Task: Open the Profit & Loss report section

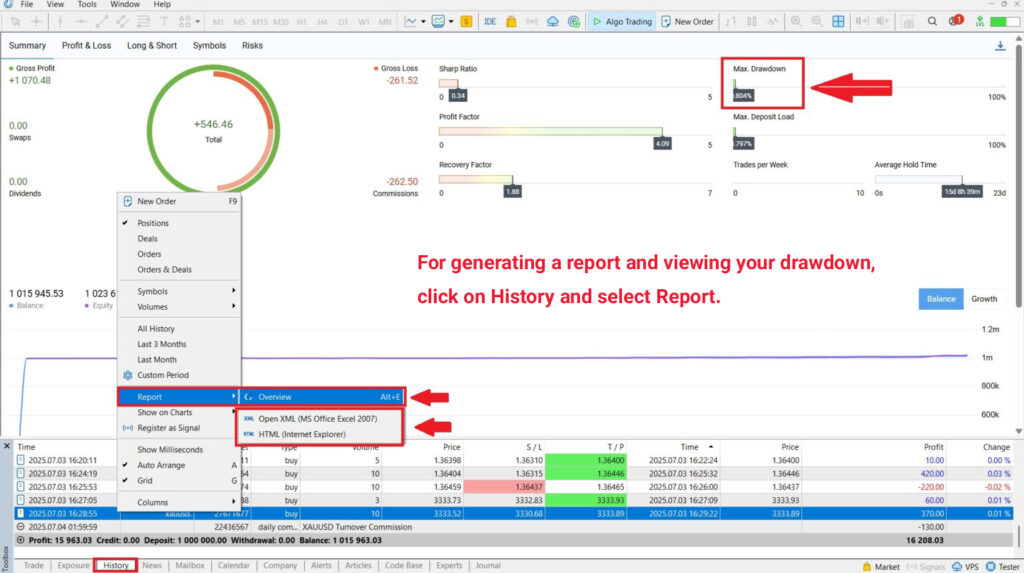Action: click(x=87, y=45)
